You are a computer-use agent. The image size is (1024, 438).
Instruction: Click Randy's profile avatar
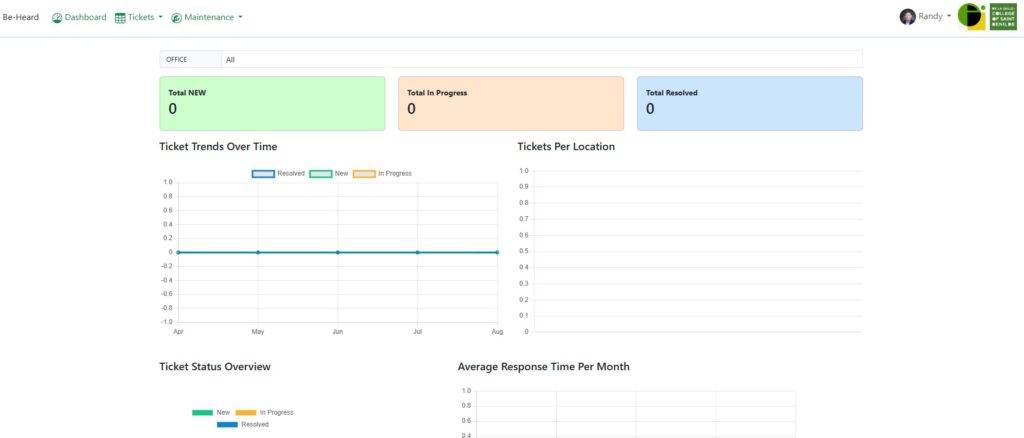[x=907, y=17]
